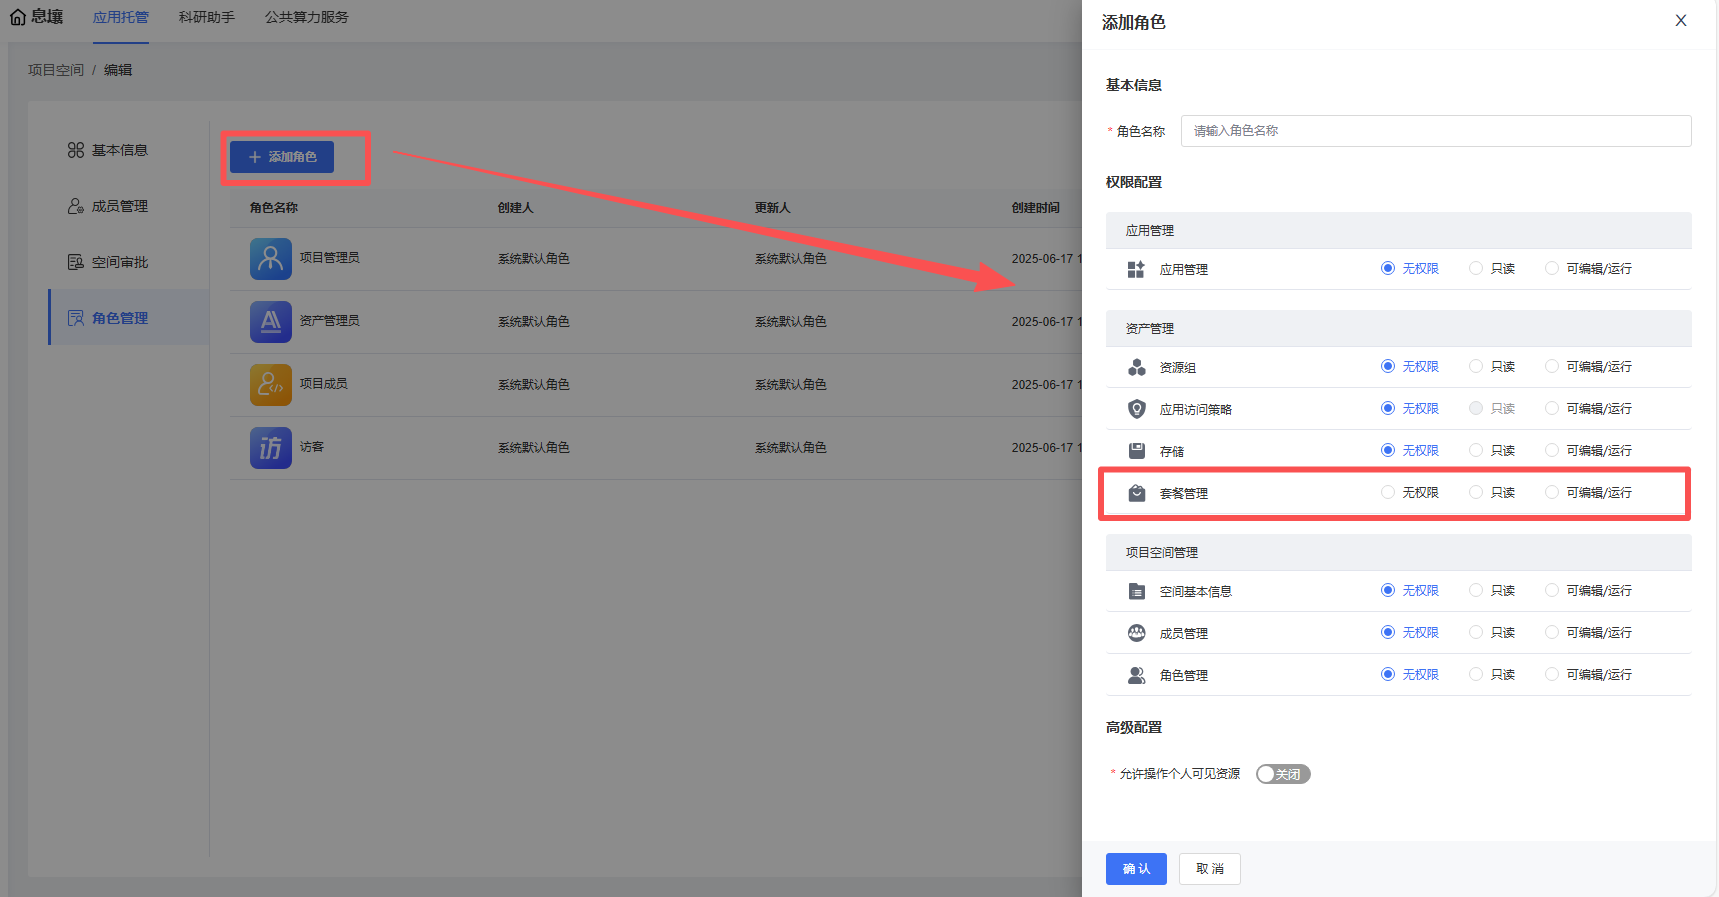Click the 成员管理 permission row icon
Image resolution: width=1719 pixels, height=897 pixels.
(x=1136, y=633)
